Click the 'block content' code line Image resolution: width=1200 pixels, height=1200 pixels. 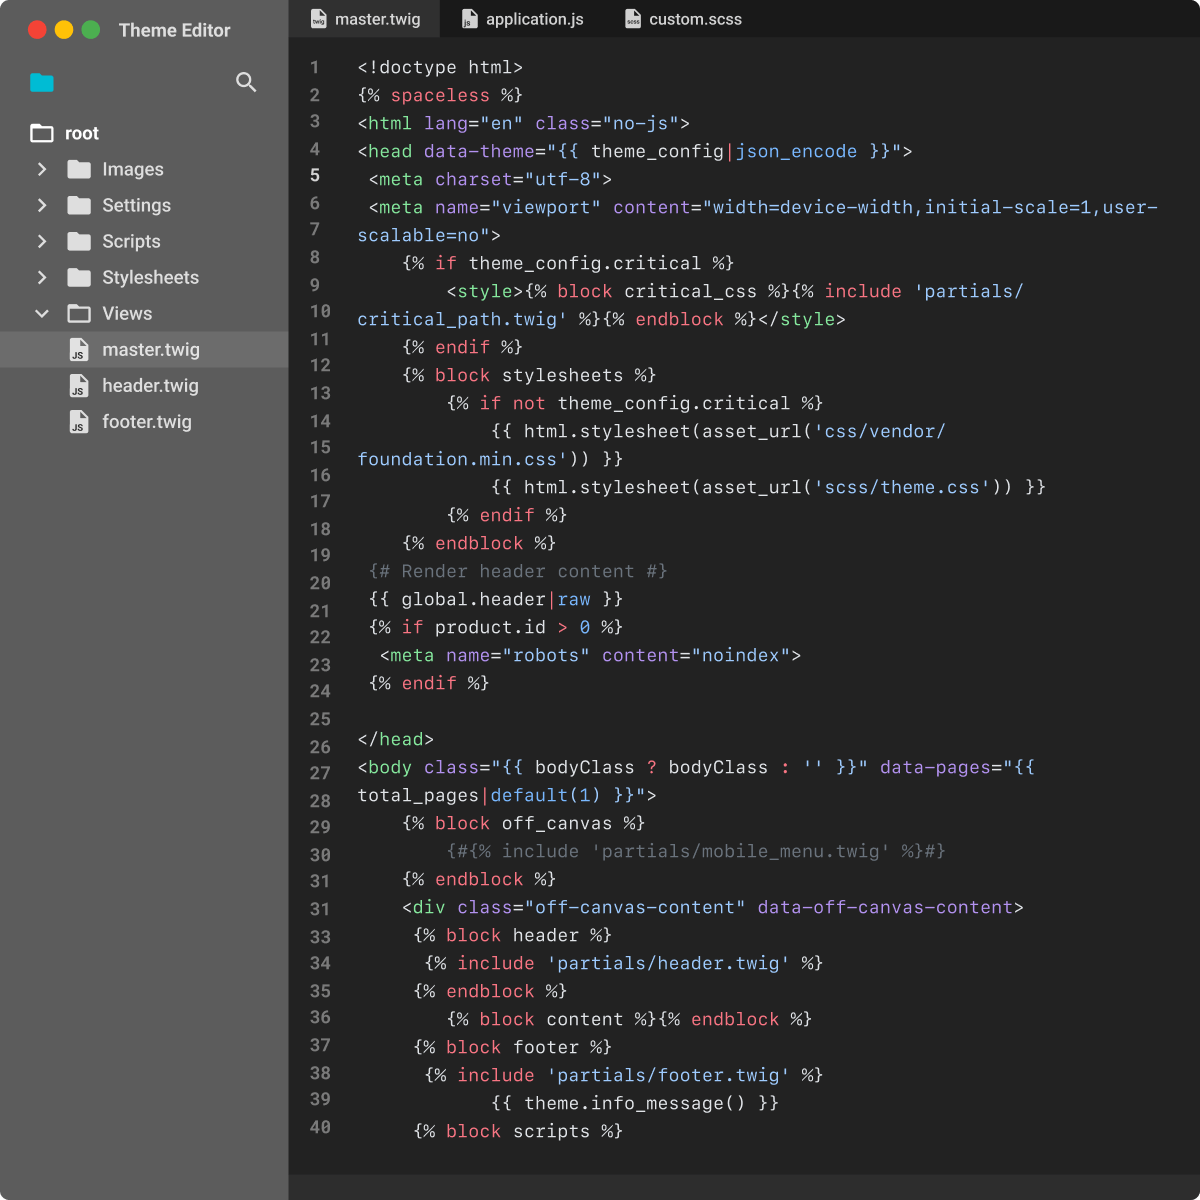point(629,1019)
